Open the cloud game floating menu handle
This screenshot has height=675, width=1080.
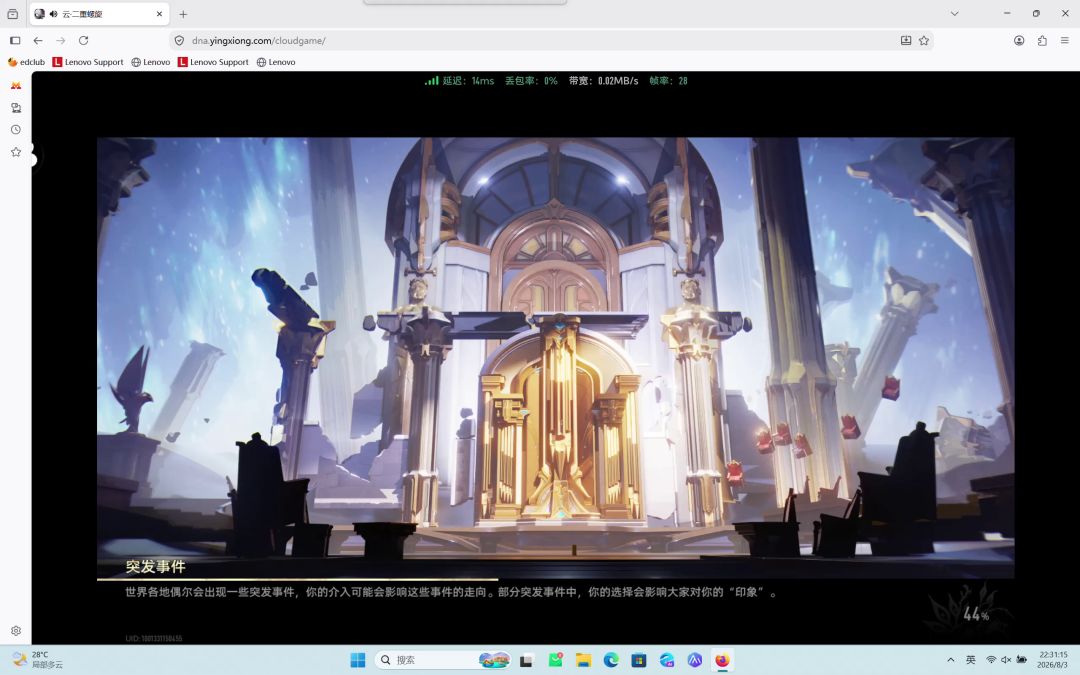click(x=34, y=158)
